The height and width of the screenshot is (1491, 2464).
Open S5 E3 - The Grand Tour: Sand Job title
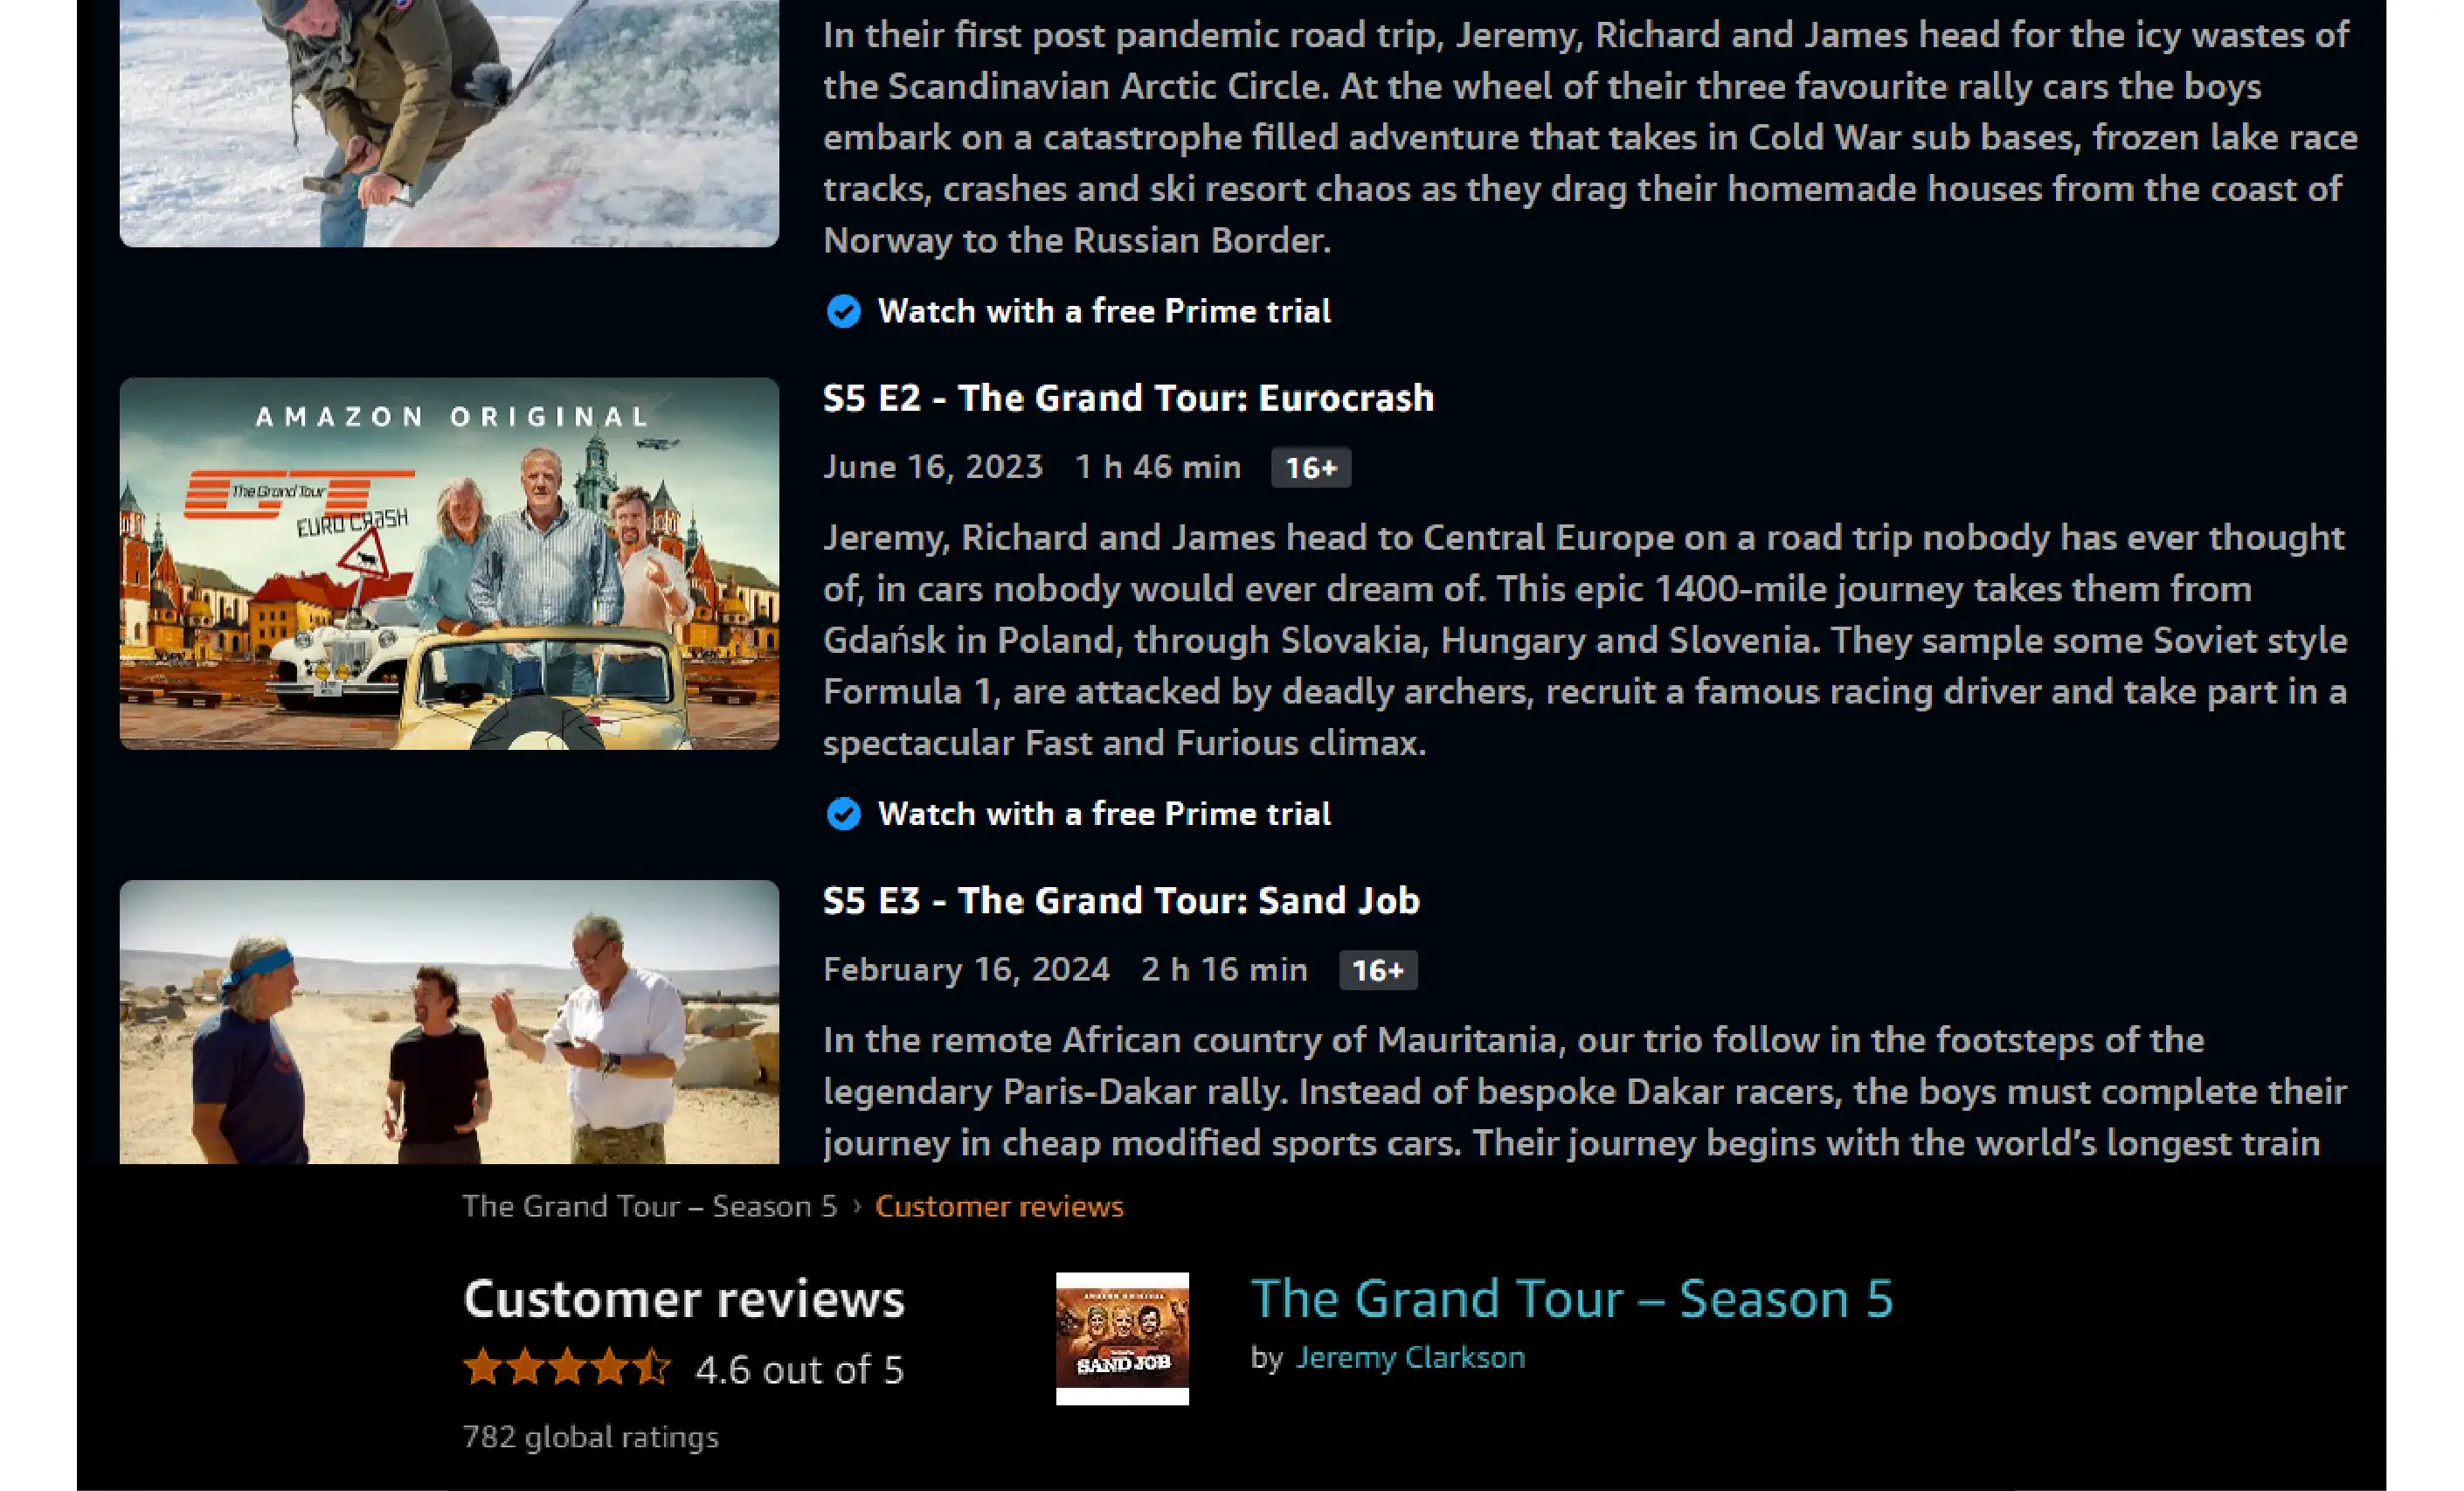(x=1121, y=901)
